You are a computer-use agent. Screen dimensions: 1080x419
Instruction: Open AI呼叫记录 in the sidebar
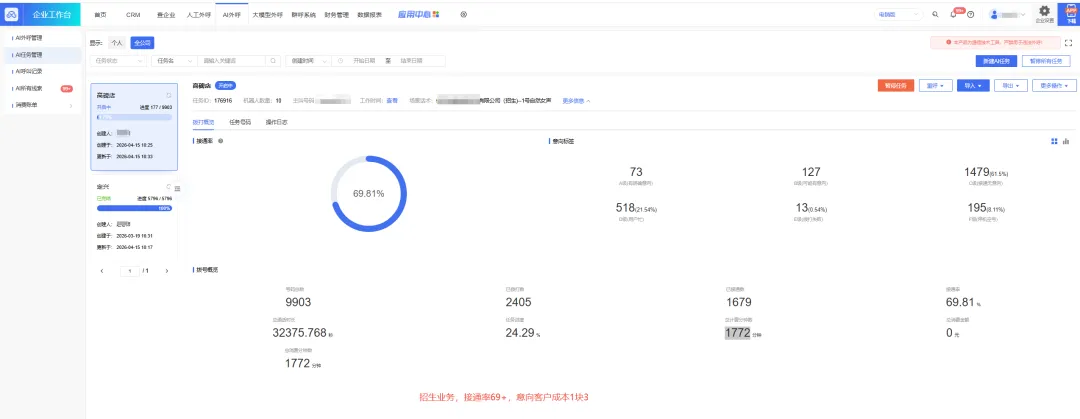point(41,71)
